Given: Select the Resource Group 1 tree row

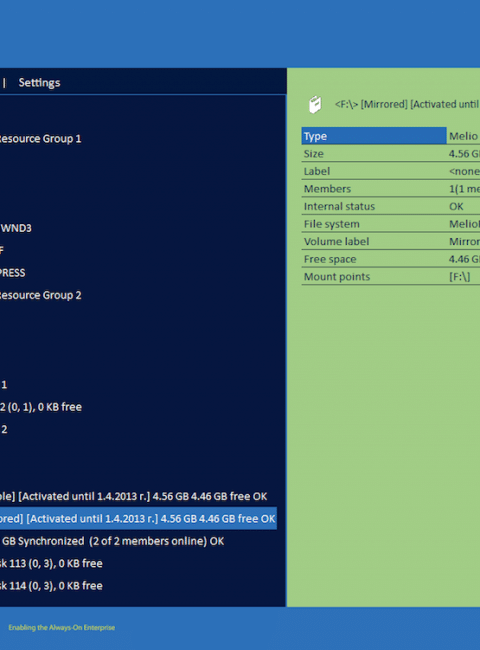Looking at the screenshot, I should [40, 138].
